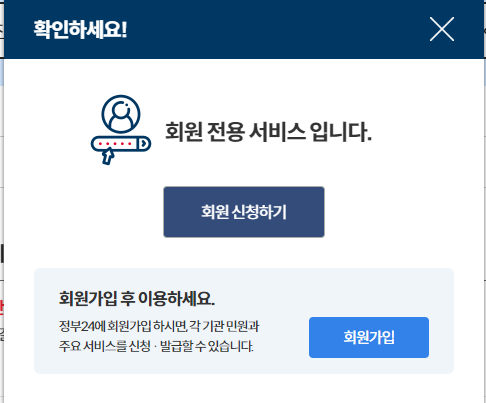Screen dimensions: 486x403
Task: Click the upward arrow cursor graphic
Action: (107, 156)
